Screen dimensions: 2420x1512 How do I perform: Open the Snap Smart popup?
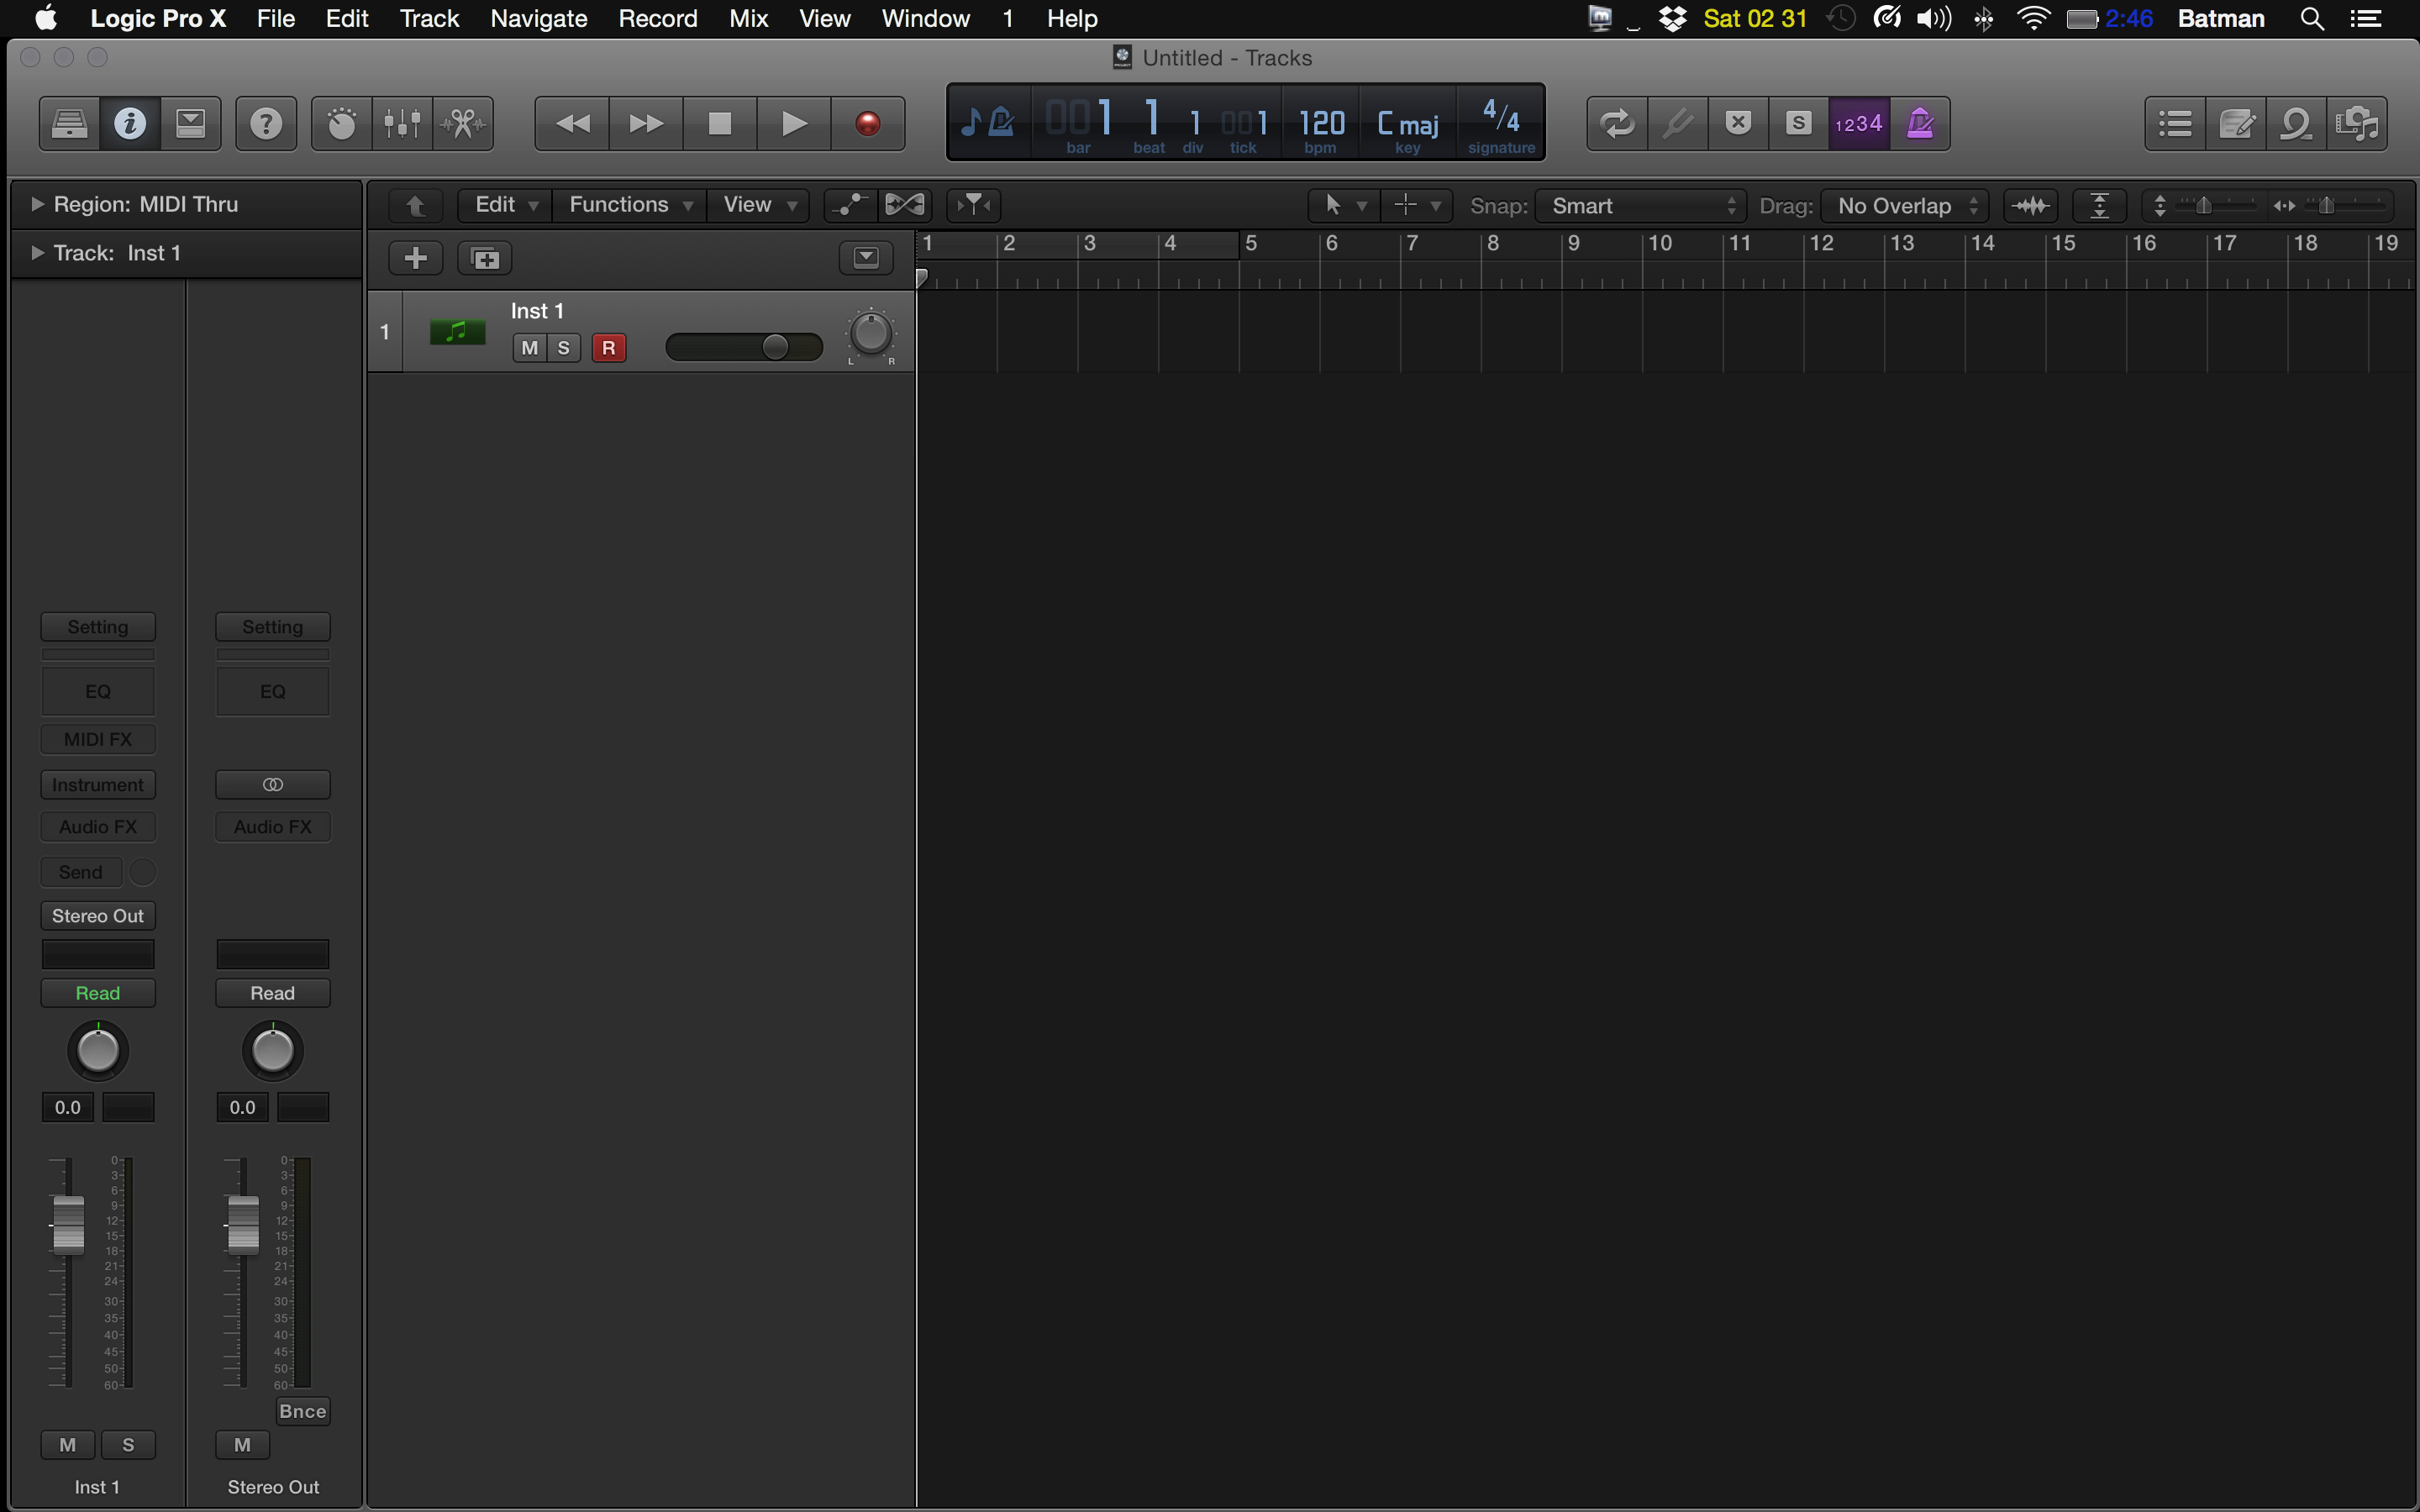tap(1640, 206)
